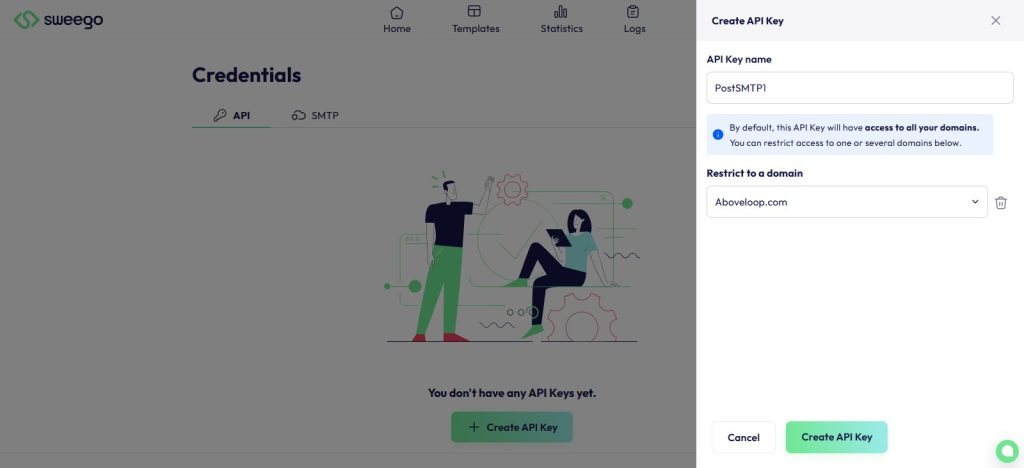
Task: Click the Sweego logo icon
Action: coord(26,20)
